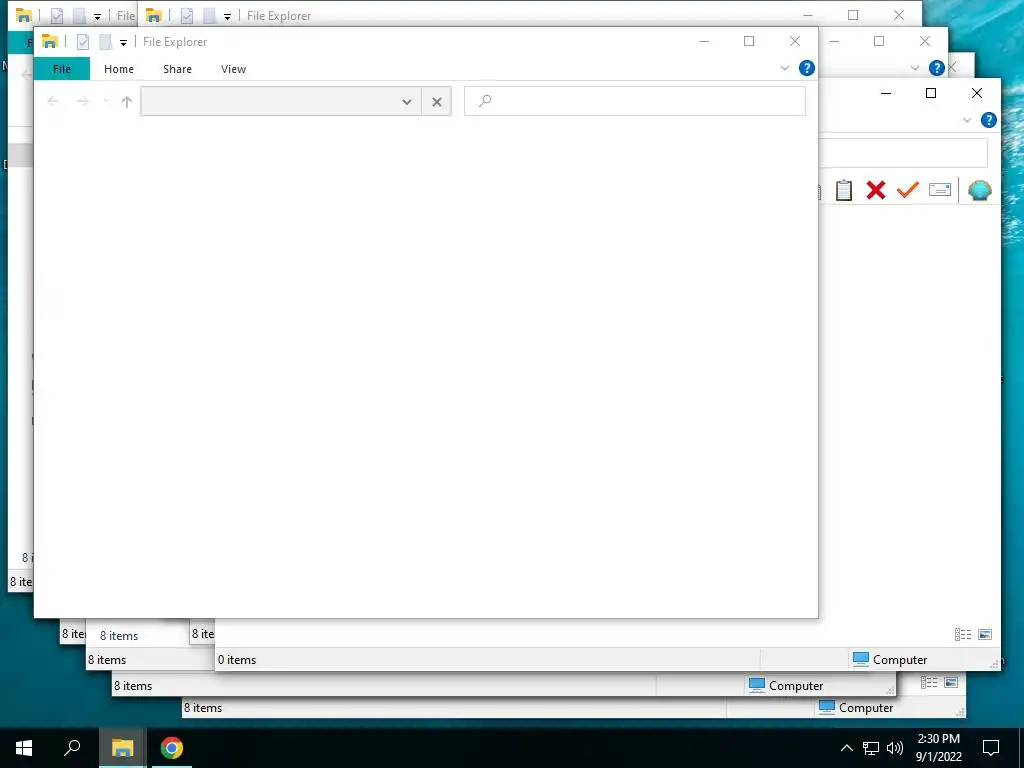Switch to the Share ribbon tab
The height and width of the screenshot is (768, 1024).
(x=178, y=69)
